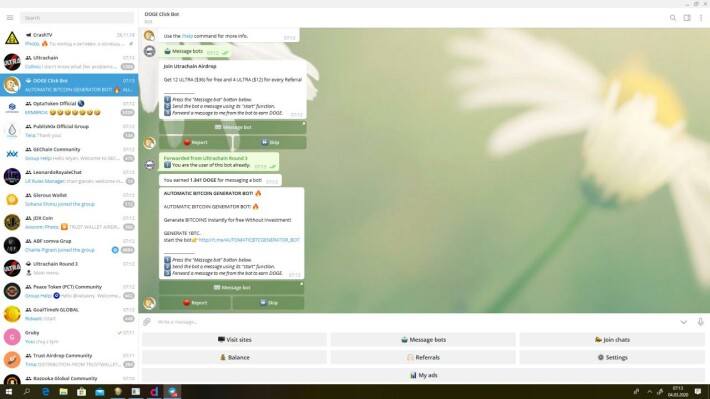Click Skip under Ultrachain Airdrop ad
Viewport: 710px width, 399px height.
(269, 142)
